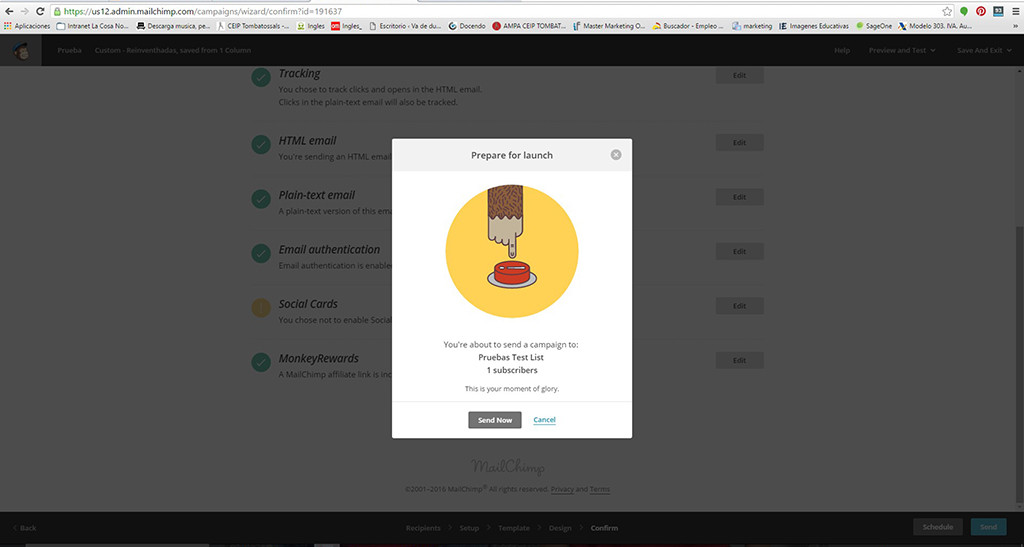Open Intranet La Cosa No... bookmark
This screenshot has width=1024, height=547.
point(92,26)
